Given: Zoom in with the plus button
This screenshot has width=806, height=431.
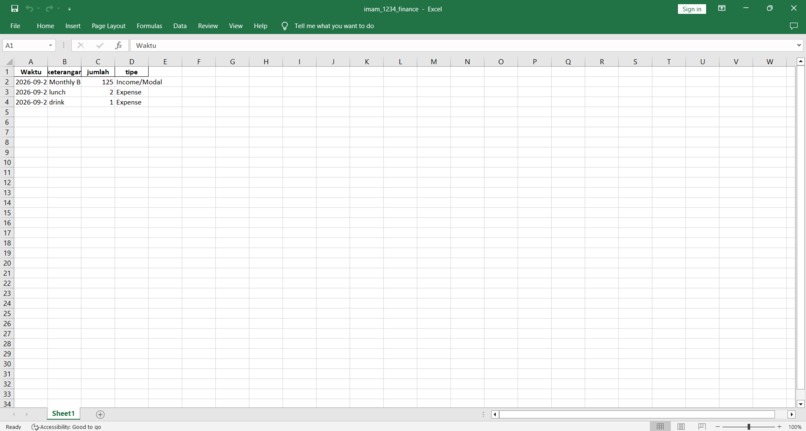Looking at the screenshot, I should click(x=779, y=427).
